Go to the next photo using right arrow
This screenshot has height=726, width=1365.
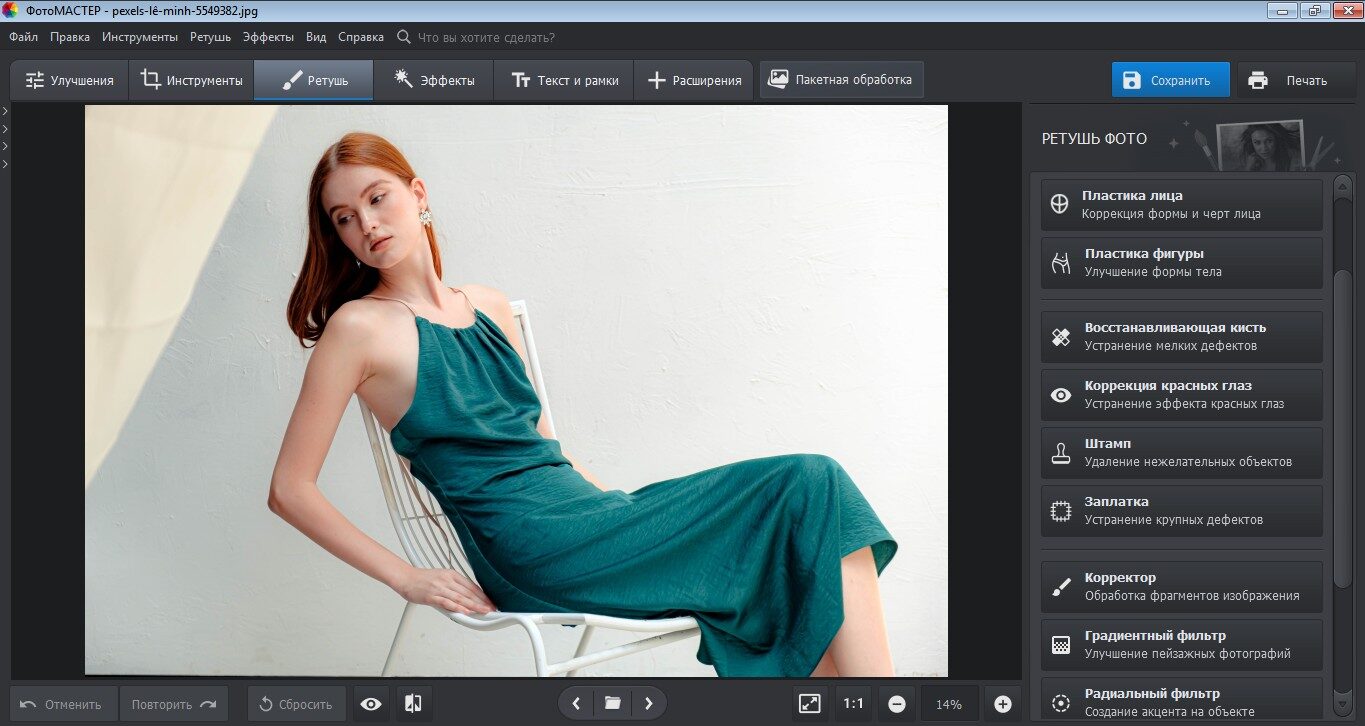[x=649, y=704]
